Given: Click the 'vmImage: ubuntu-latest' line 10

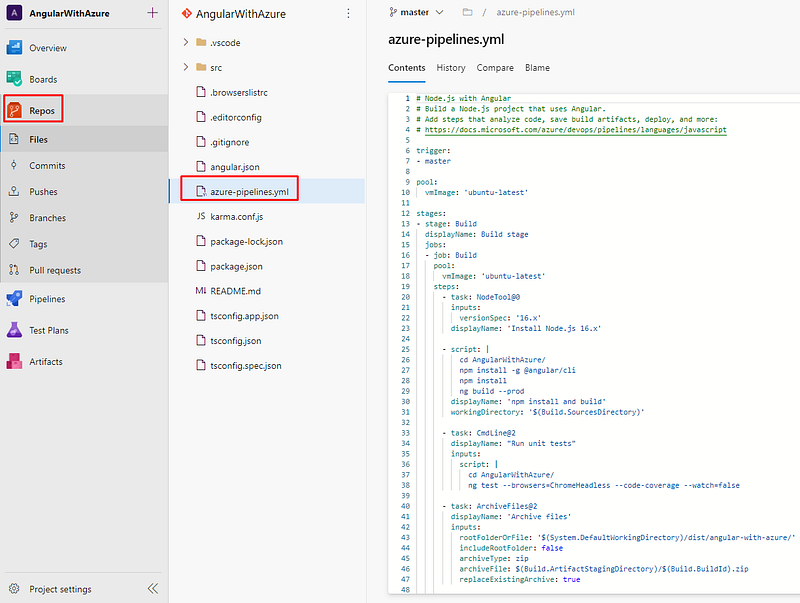Looking at the screenshot, I should [477, 192].
